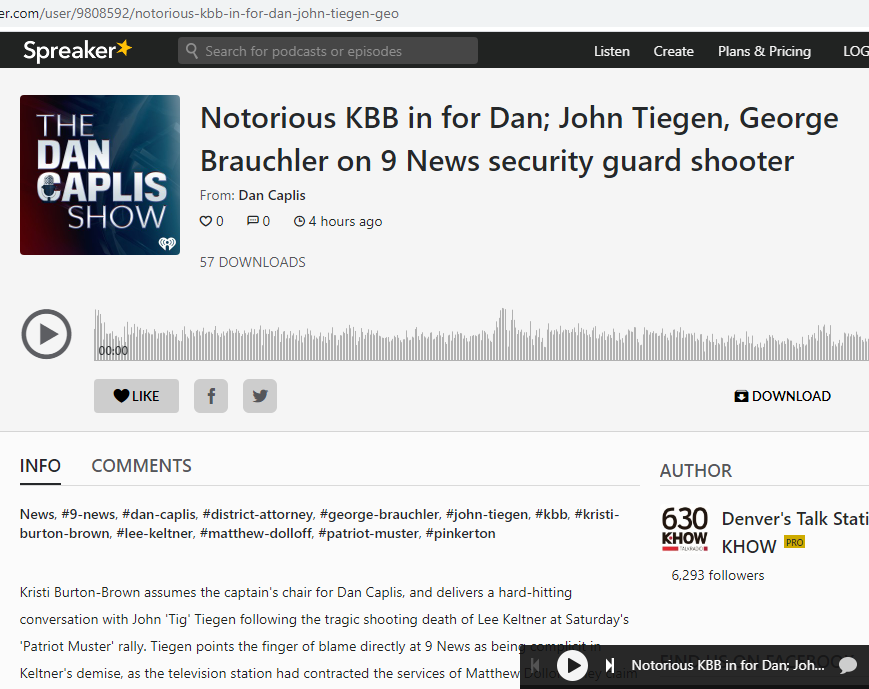Seek within the audio waveform
This screenshot has width=869, height=689.
[481, 334]
